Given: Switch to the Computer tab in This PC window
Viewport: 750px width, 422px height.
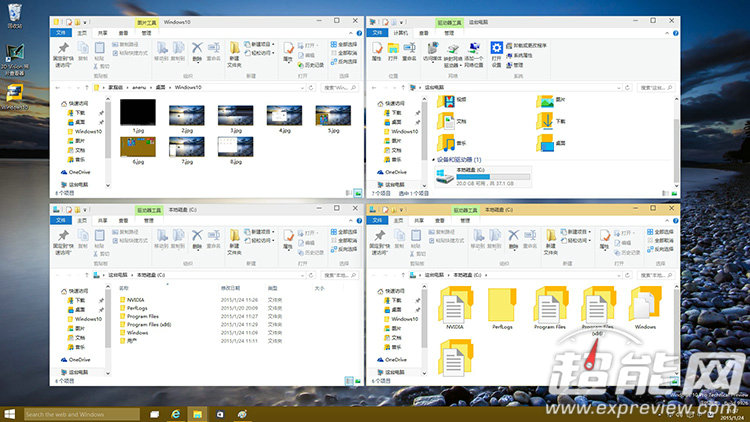Looking at the screenshot, I should (x=402, y=32).
